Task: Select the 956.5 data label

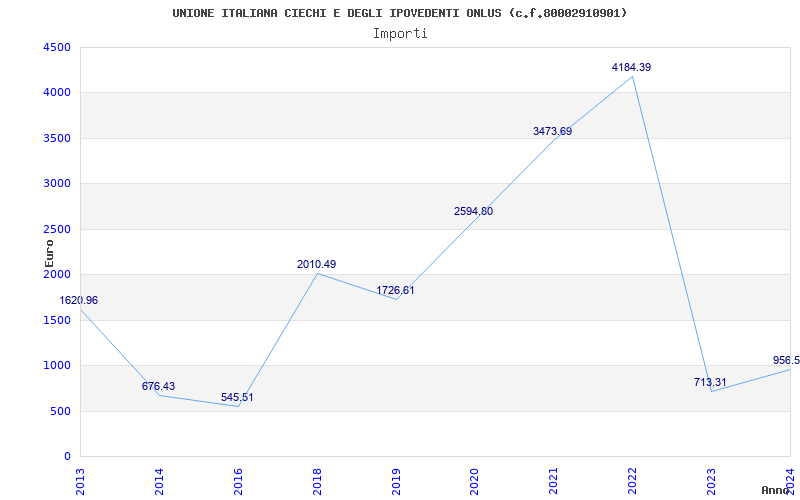Action: (786, 360)
